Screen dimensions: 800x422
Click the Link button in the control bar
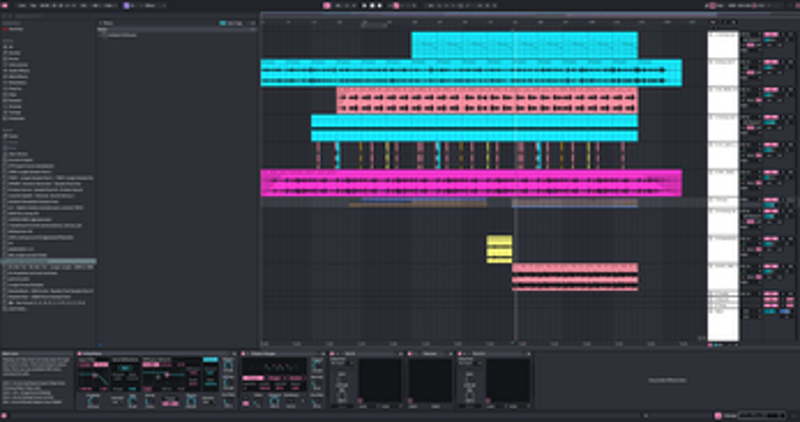tap(22, 6)
